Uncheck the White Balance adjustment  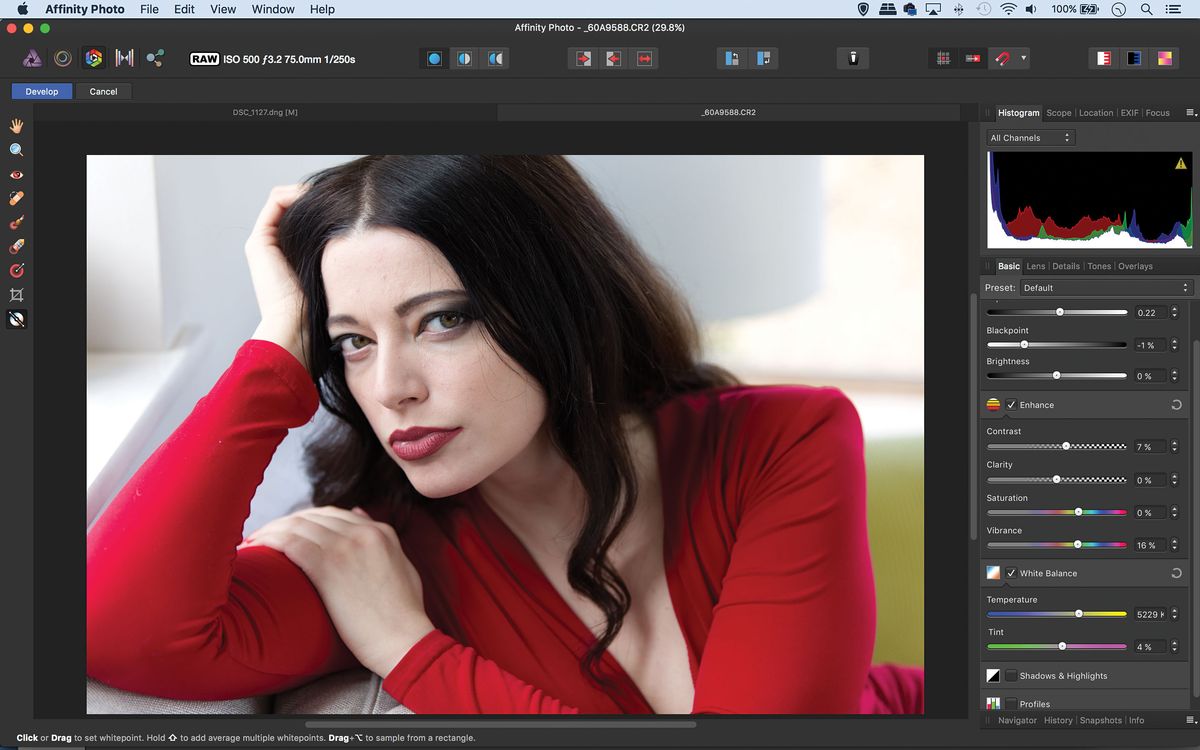pyautogui.click(x=1012, y=573)
